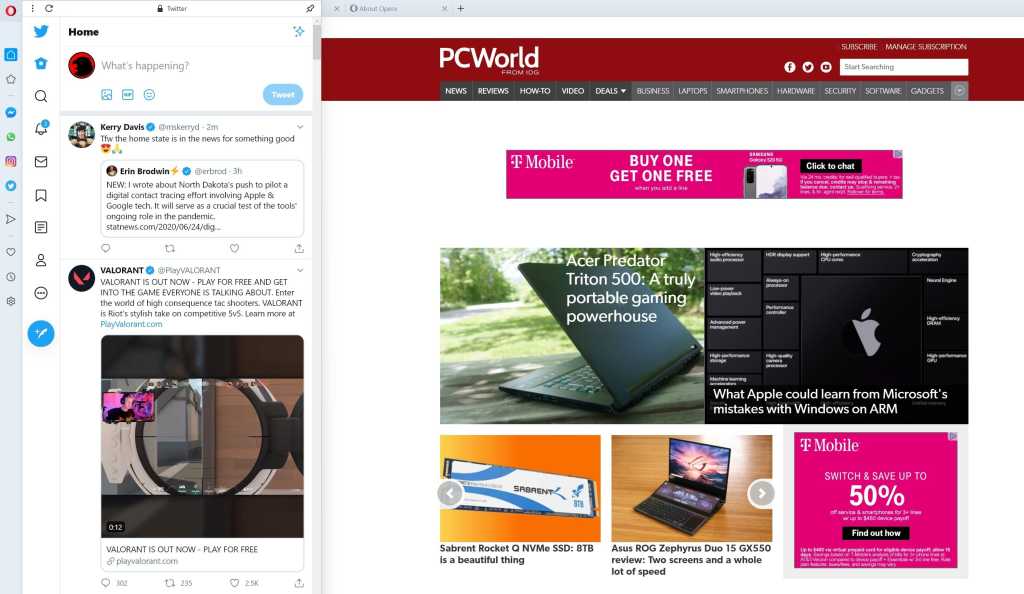1024x594 pixels.
Task: Open PCWorld LAPTOPS section
Action: [x=692, y=91]
